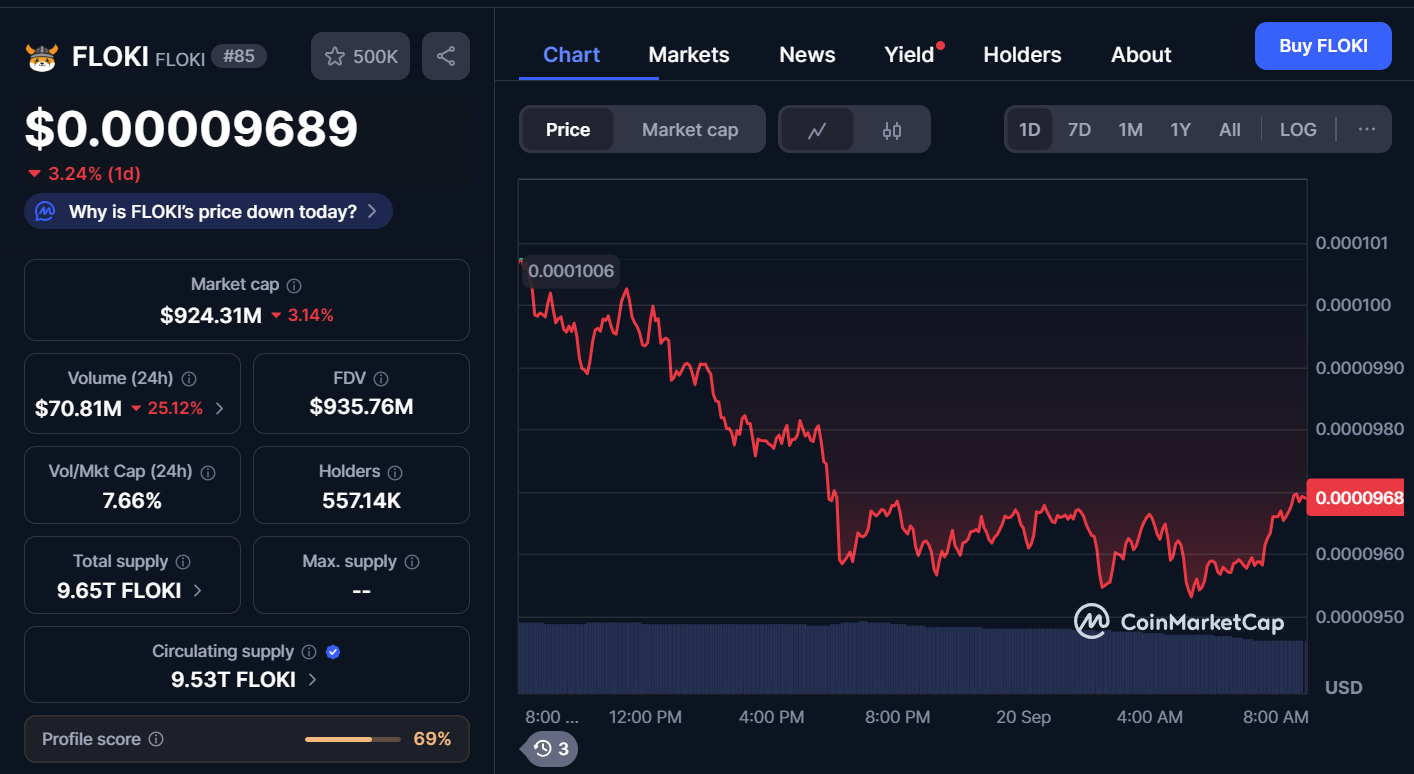Click the USD currency label
The width and height of the screenshot is (1414, 774).
coord(1344,688)
